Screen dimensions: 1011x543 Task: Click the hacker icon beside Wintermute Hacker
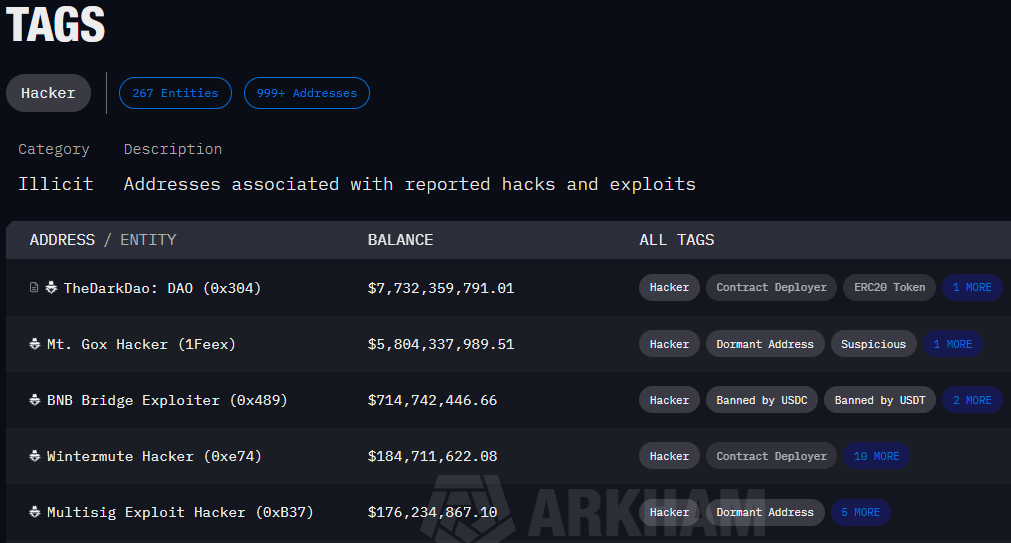(x=35, y=456)
